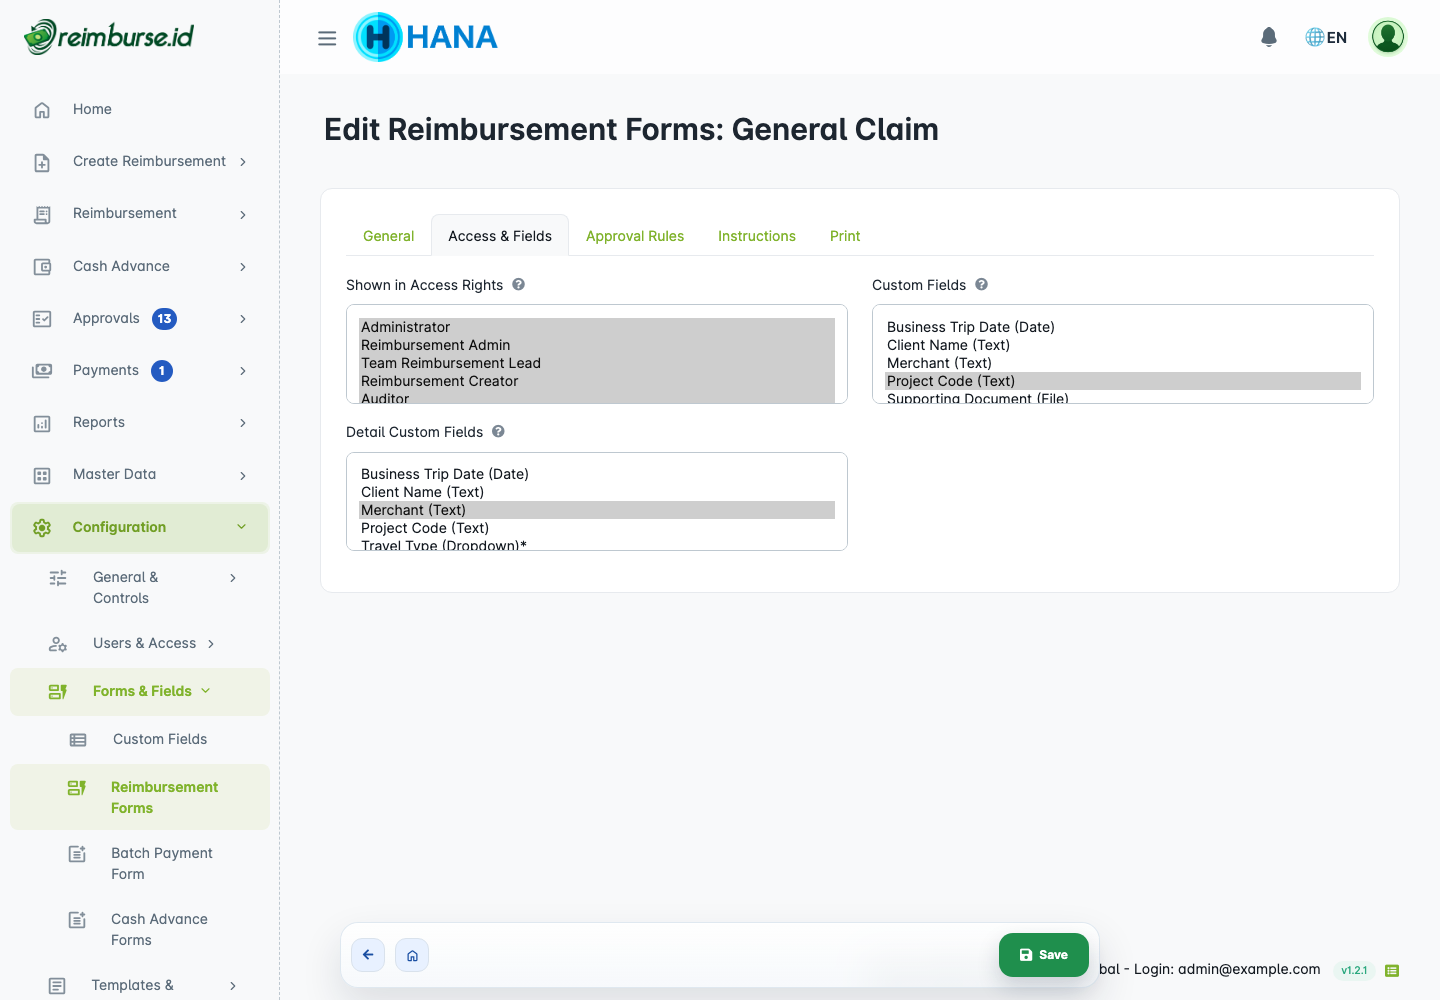The width and height of the screenshot is (1440, 1000).
Task: Save the reimbursement form
Action: click(1044, 955)
